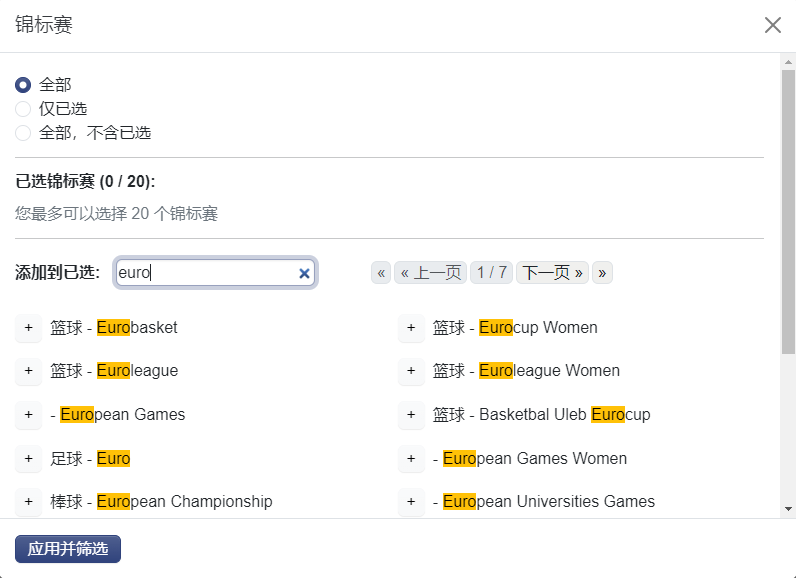Add 篮球 - Eurocup Women plus icon
Image resolution: width=796 pixels, height=578 pixels.
pyautogui.click(x=411, y=328)
